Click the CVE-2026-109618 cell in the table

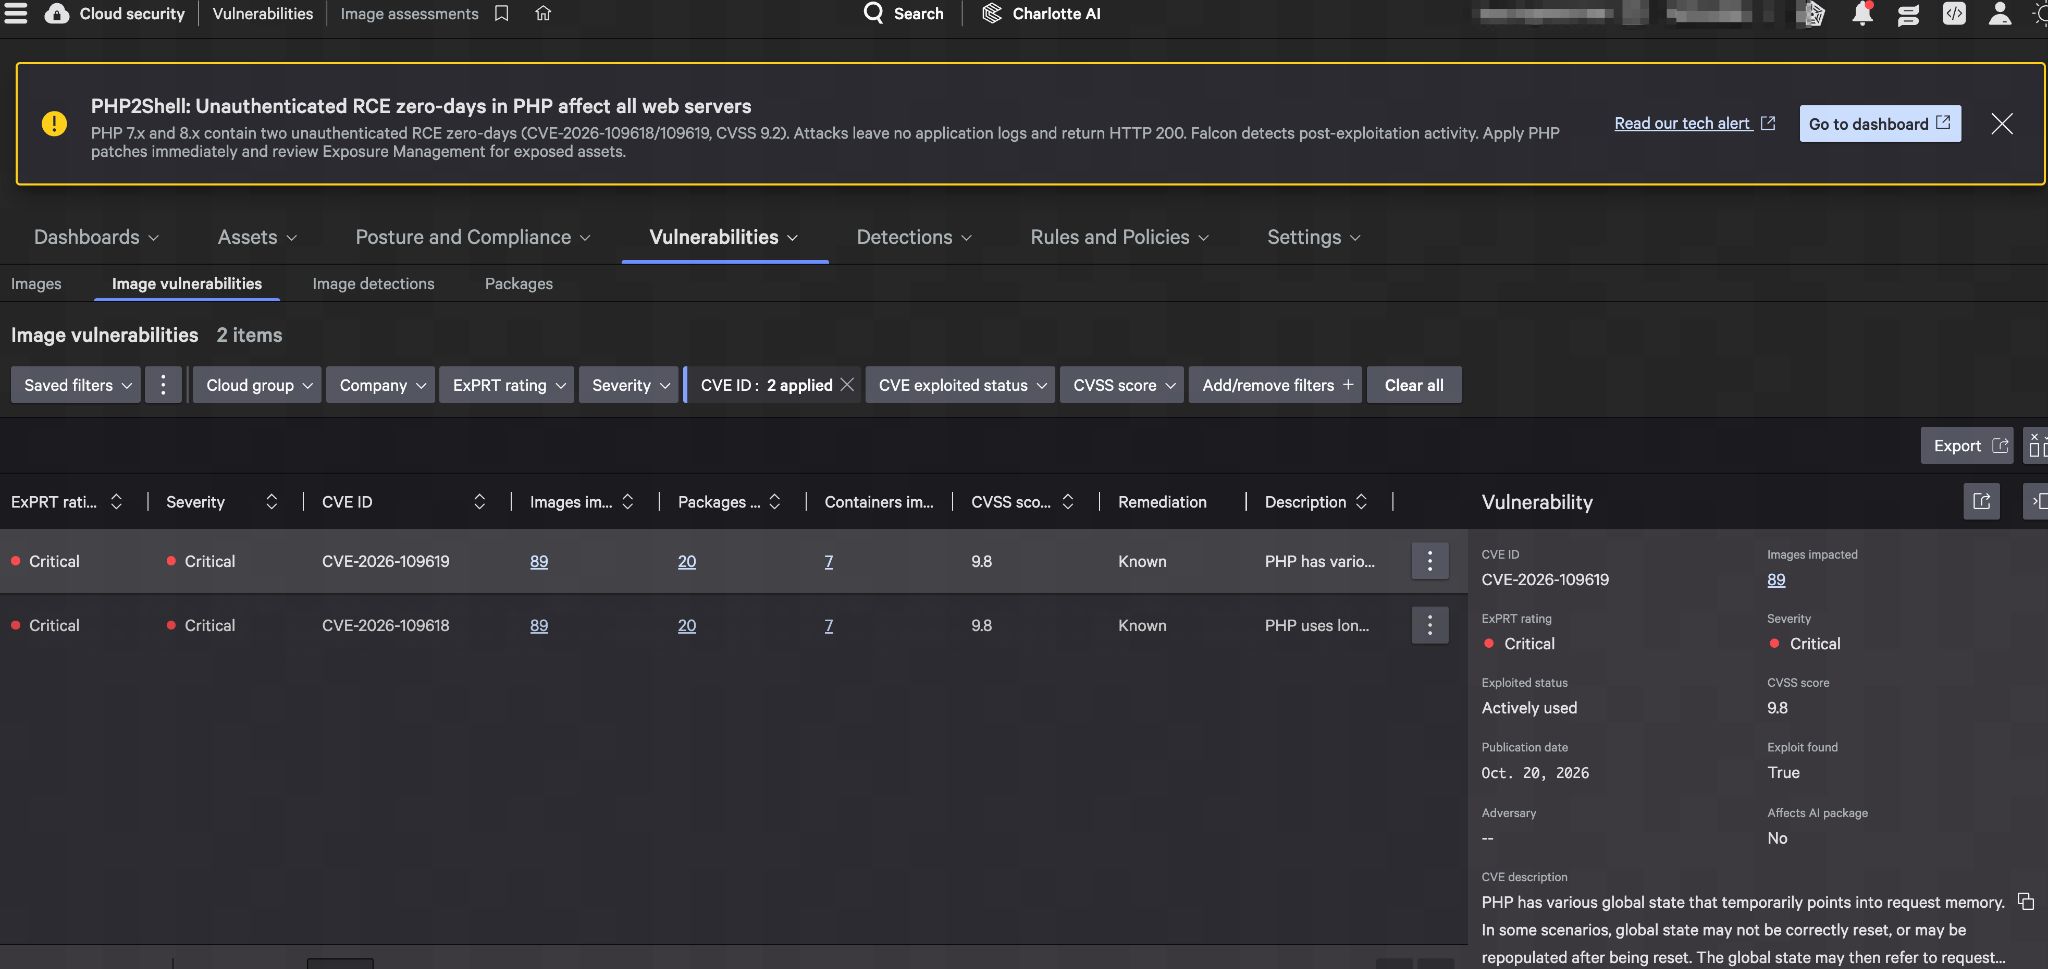[x=386, y=626]
